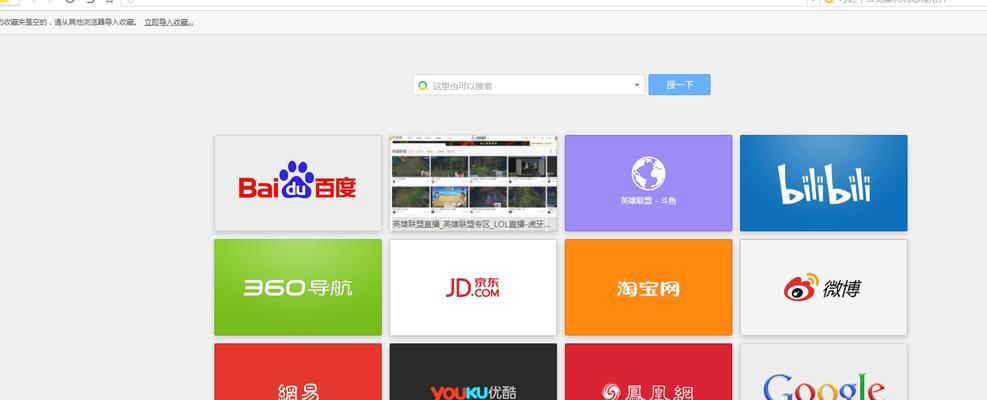The height and width of the screenshot is (400, 987).
Task: Open the 英雄联盟直播 虎牙 thumbnail tile
Action: click(x=473, y=183)
